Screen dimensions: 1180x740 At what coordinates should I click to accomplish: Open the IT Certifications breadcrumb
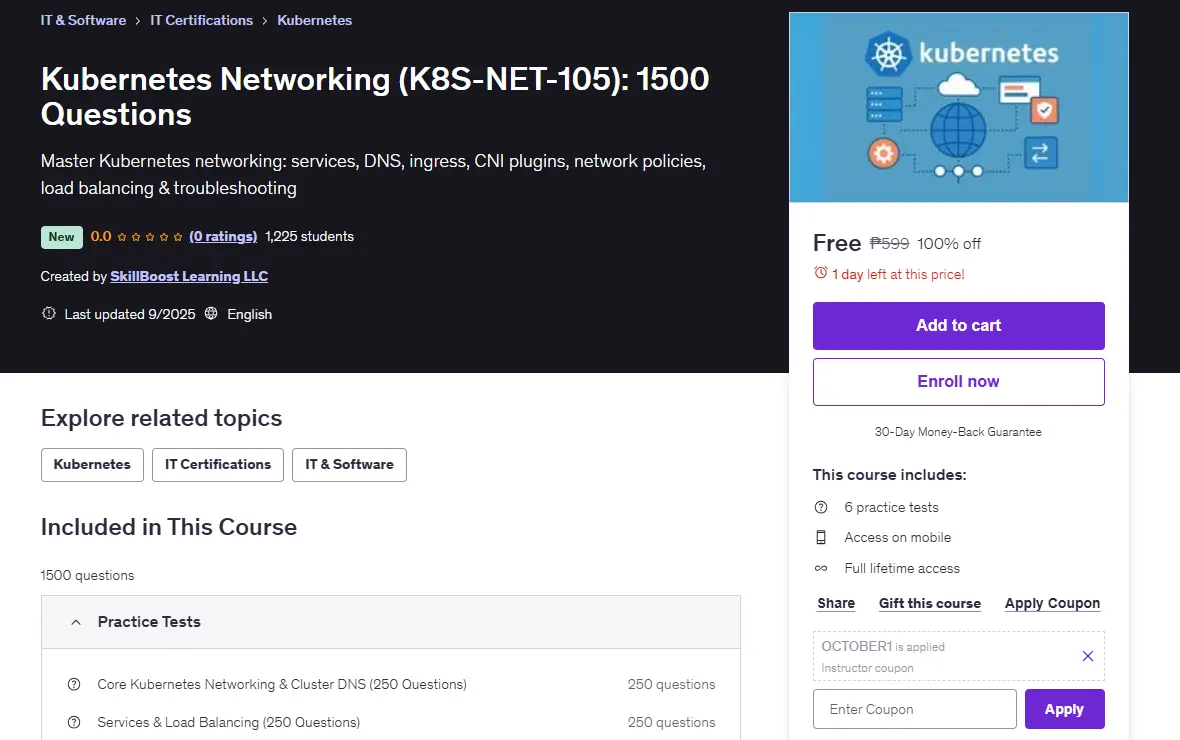pos(202,20)
